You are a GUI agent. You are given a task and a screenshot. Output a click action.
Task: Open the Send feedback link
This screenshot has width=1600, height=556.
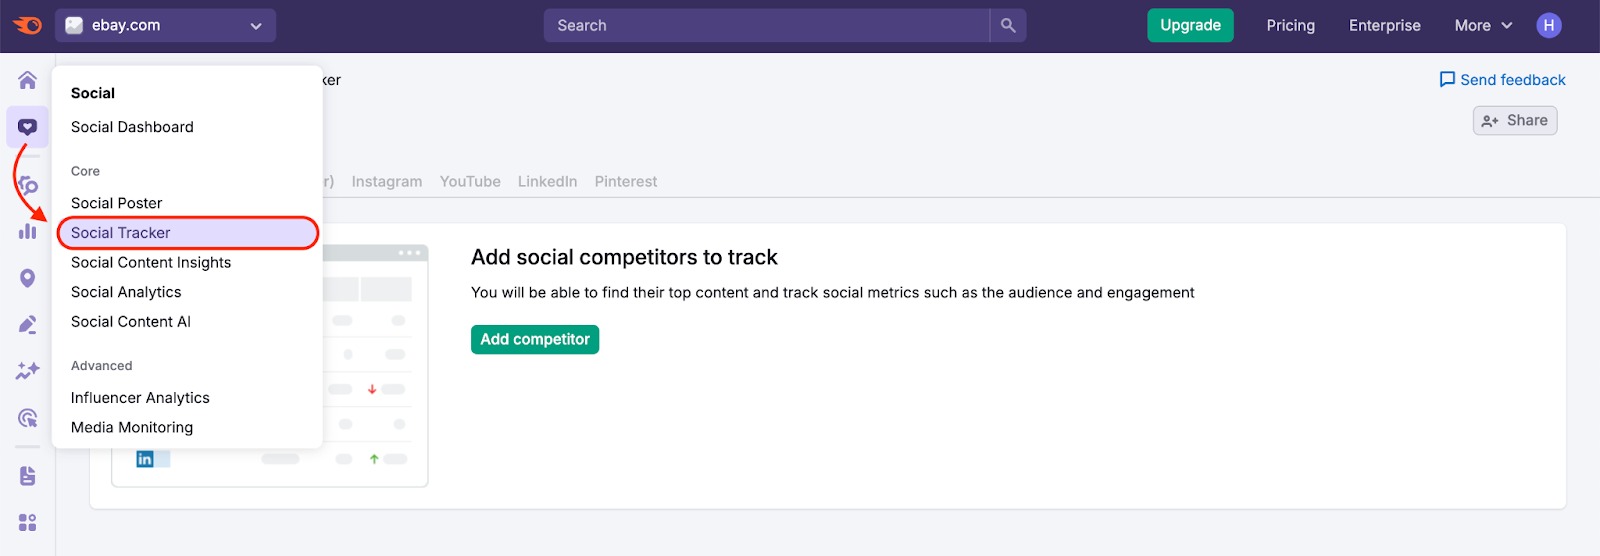coord(1502,80)
